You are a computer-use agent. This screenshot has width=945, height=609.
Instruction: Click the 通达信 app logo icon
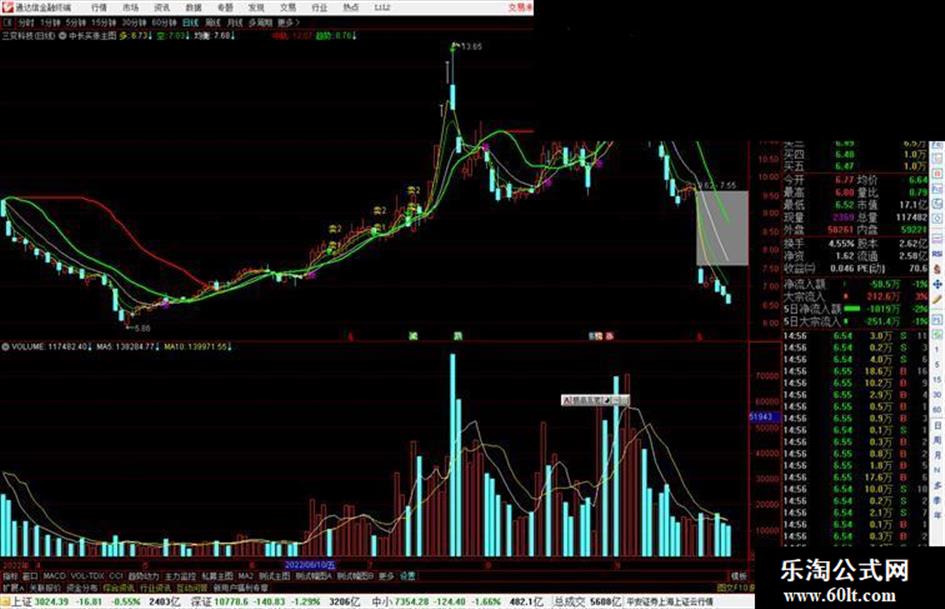(8, 7)
